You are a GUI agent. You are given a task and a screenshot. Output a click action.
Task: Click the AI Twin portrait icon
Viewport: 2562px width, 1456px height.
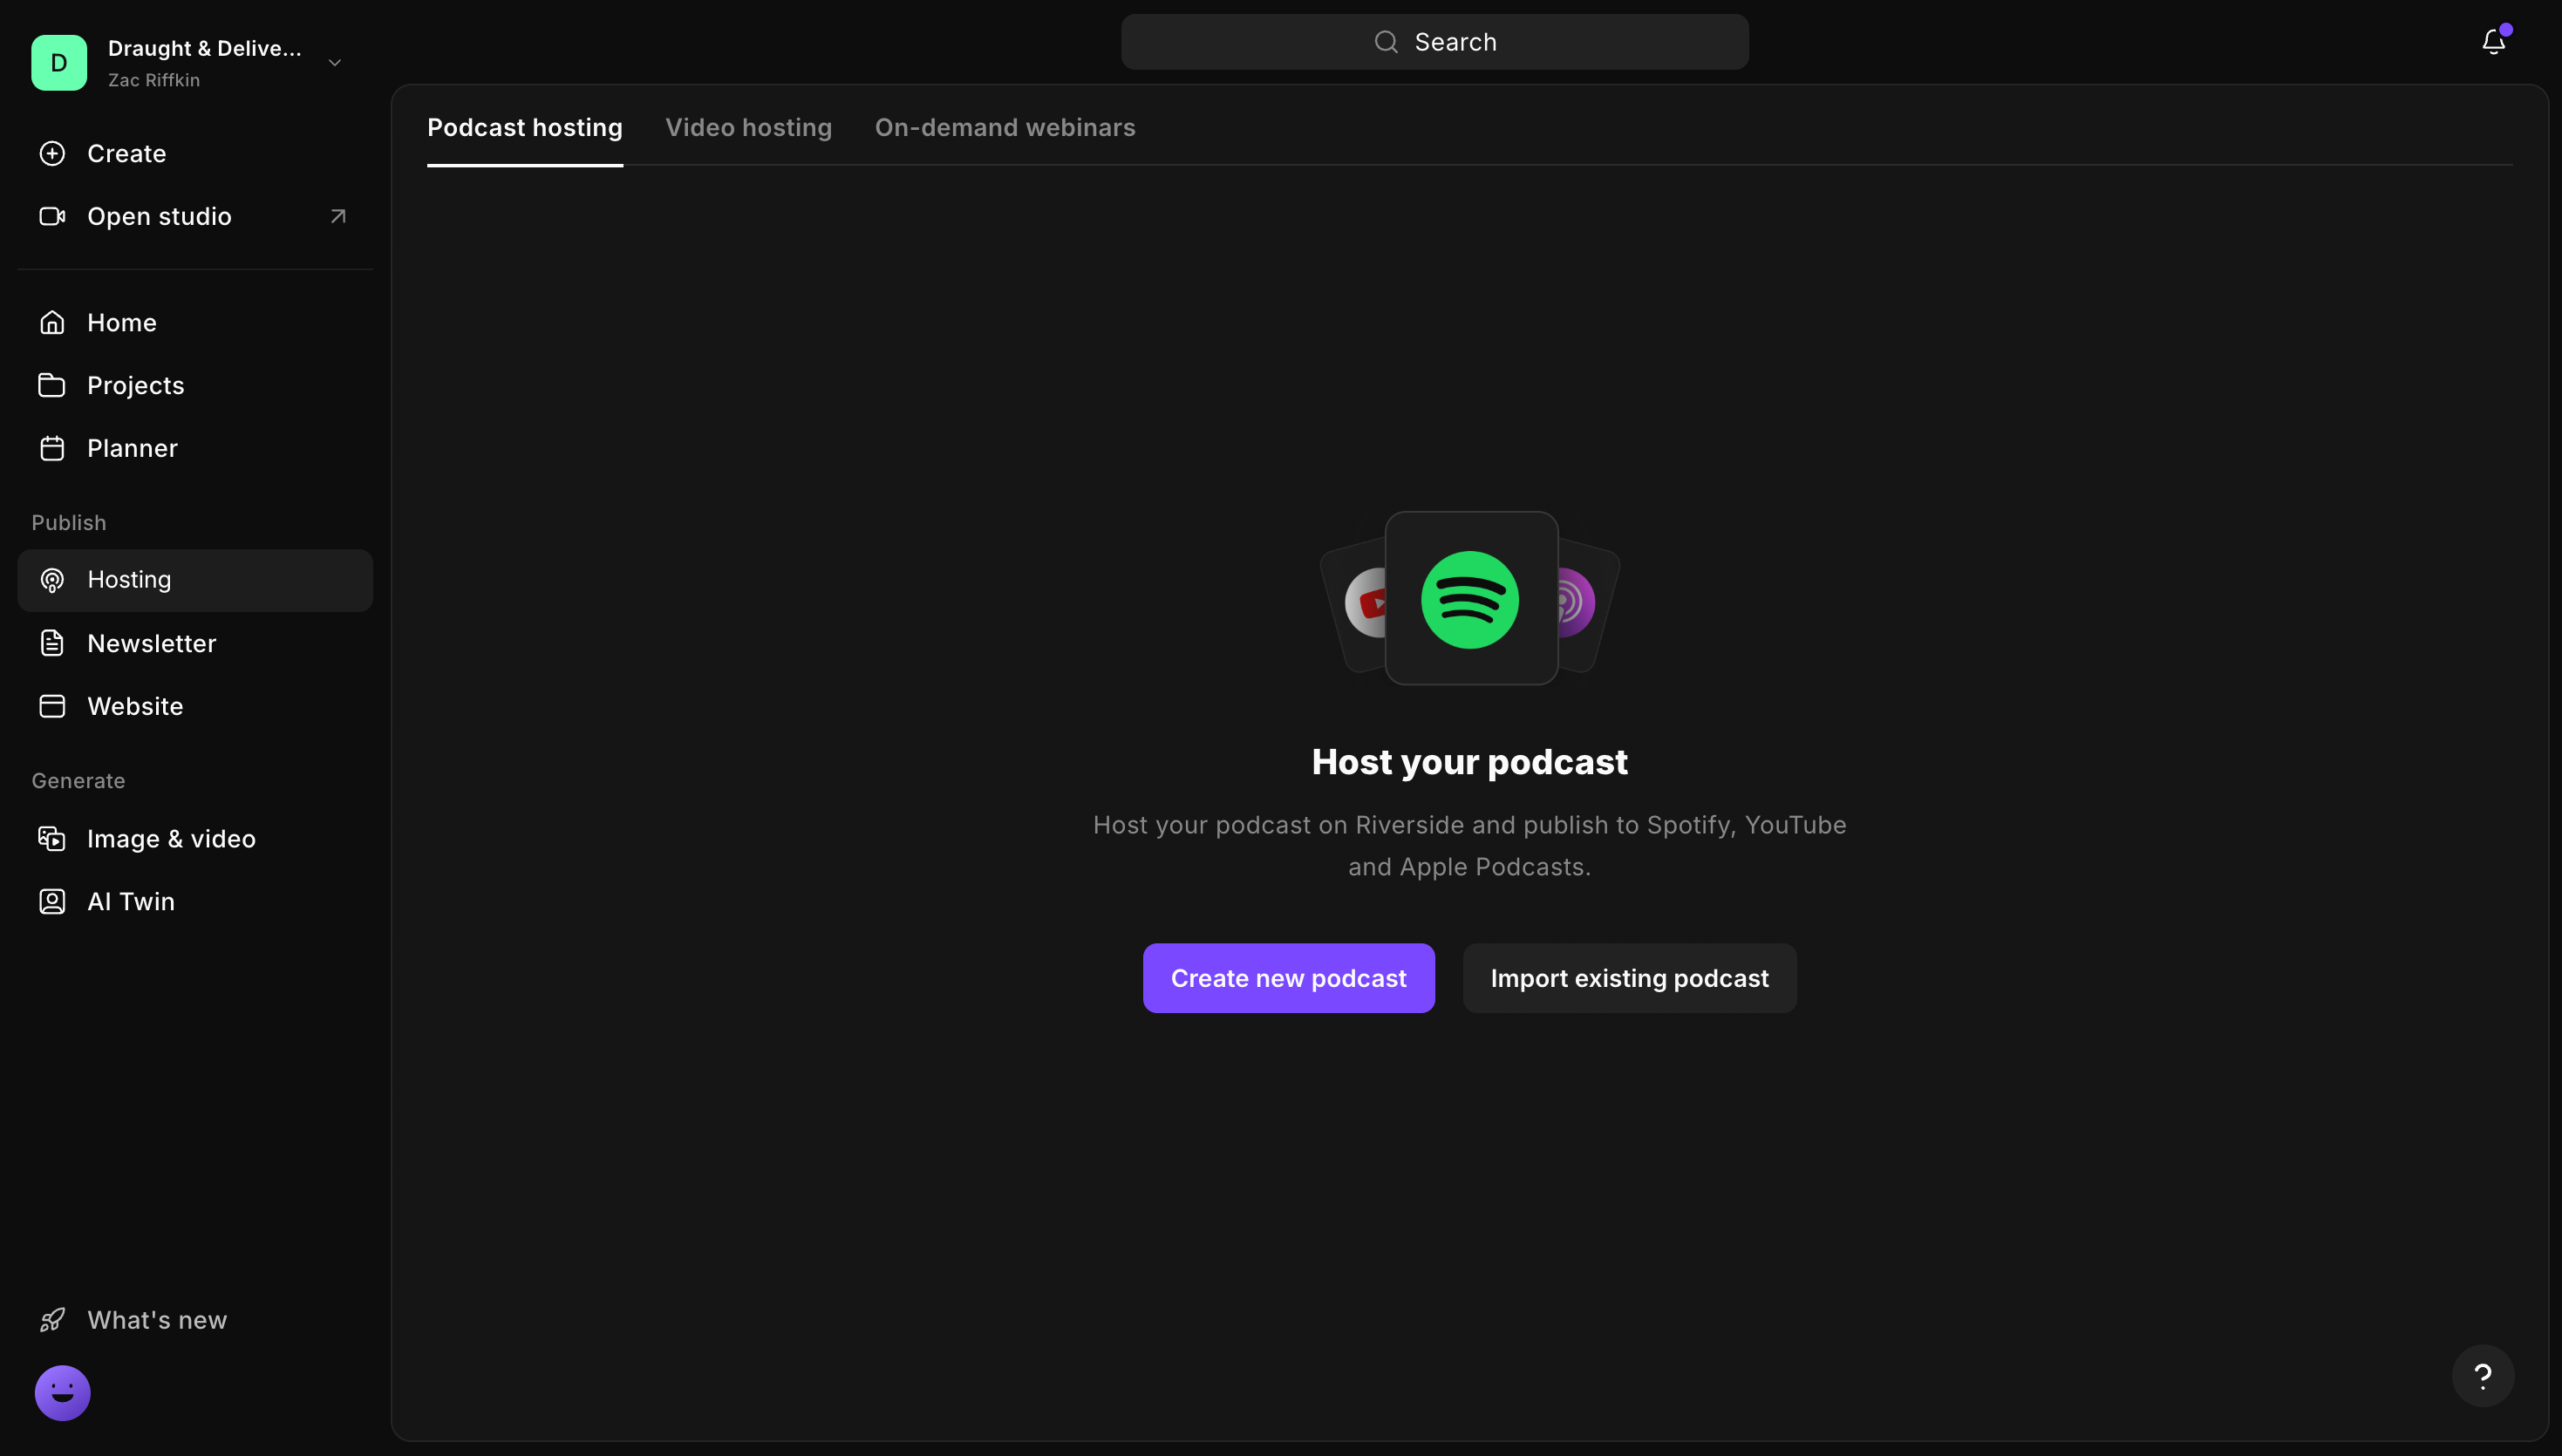click(x=52, y=901)
